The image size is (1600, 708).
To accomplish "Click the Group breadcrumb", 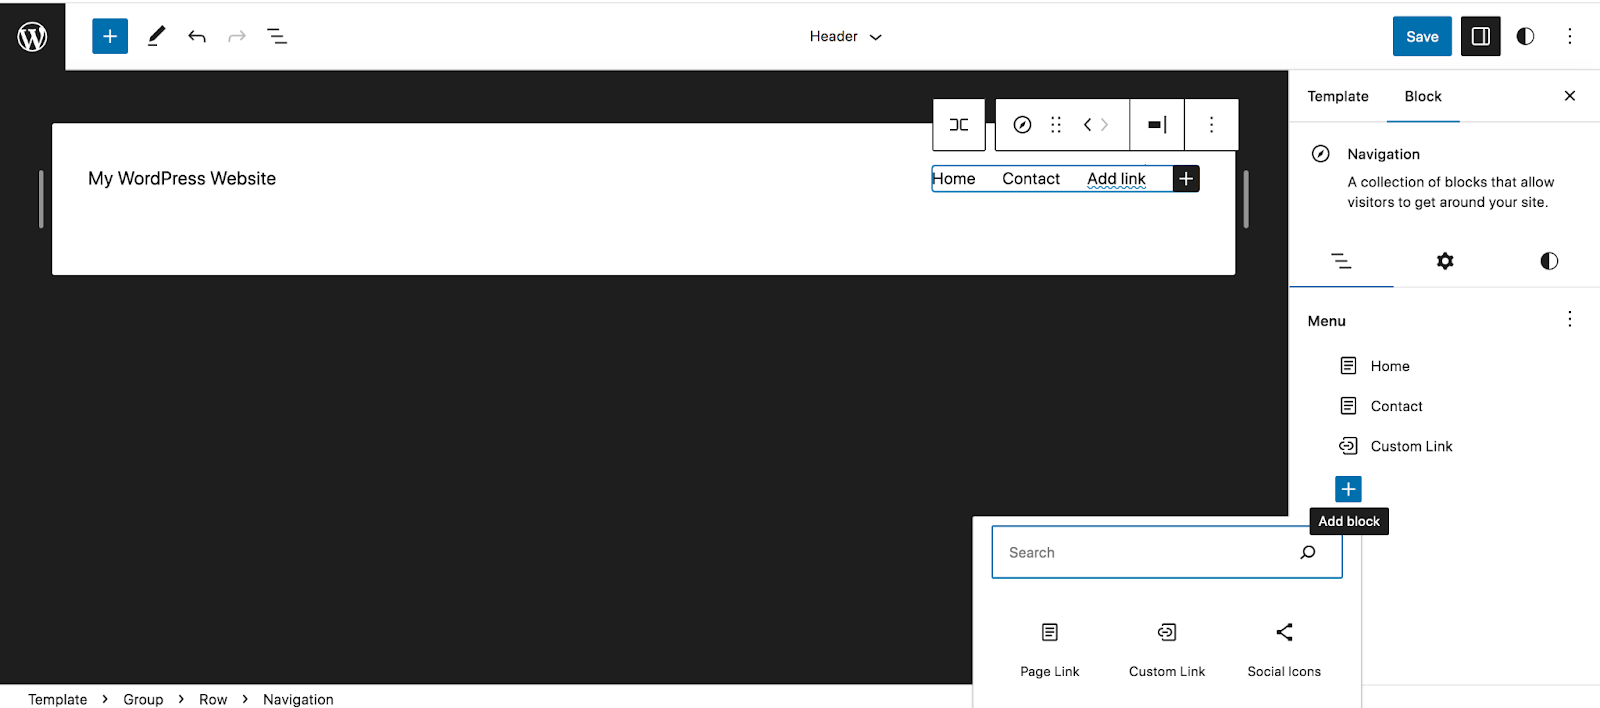I will [143, 699].
